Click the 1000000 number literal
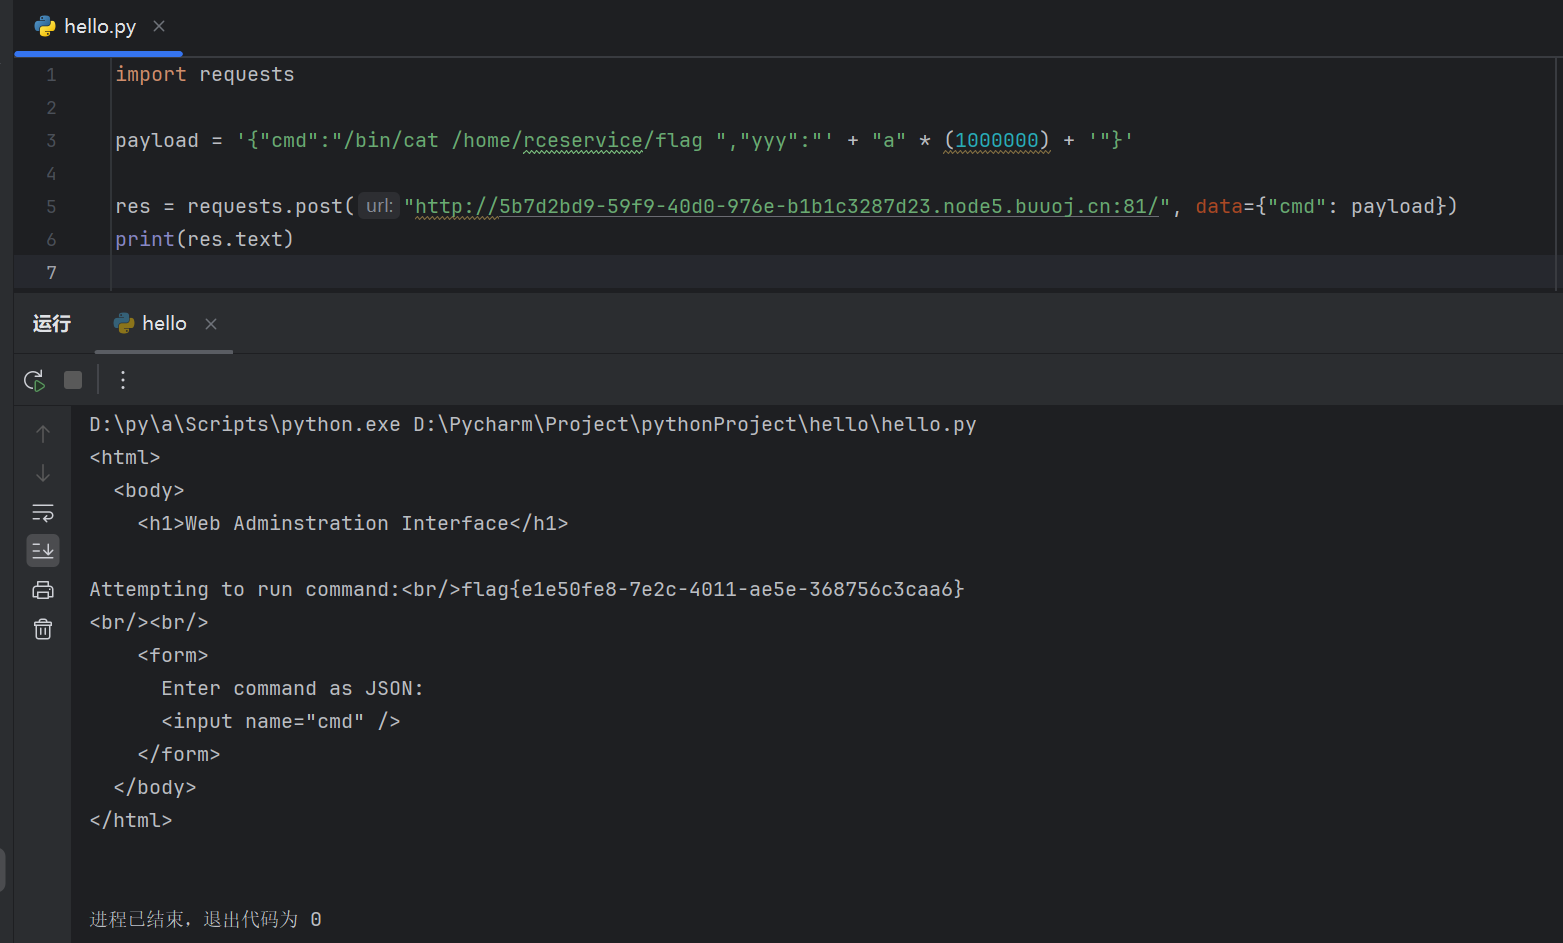1563x943 pixels. tap(997, 140)
